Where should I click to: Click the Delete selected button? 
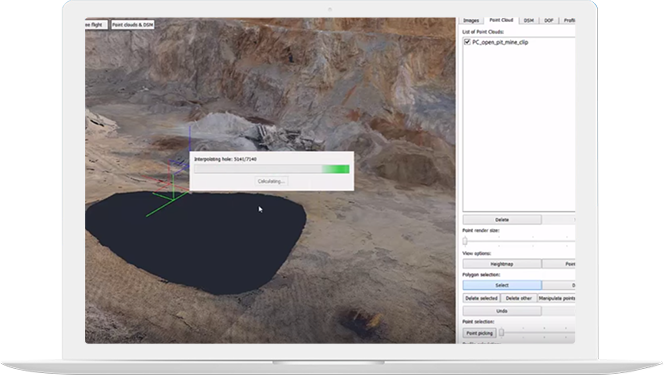[481, 298]
